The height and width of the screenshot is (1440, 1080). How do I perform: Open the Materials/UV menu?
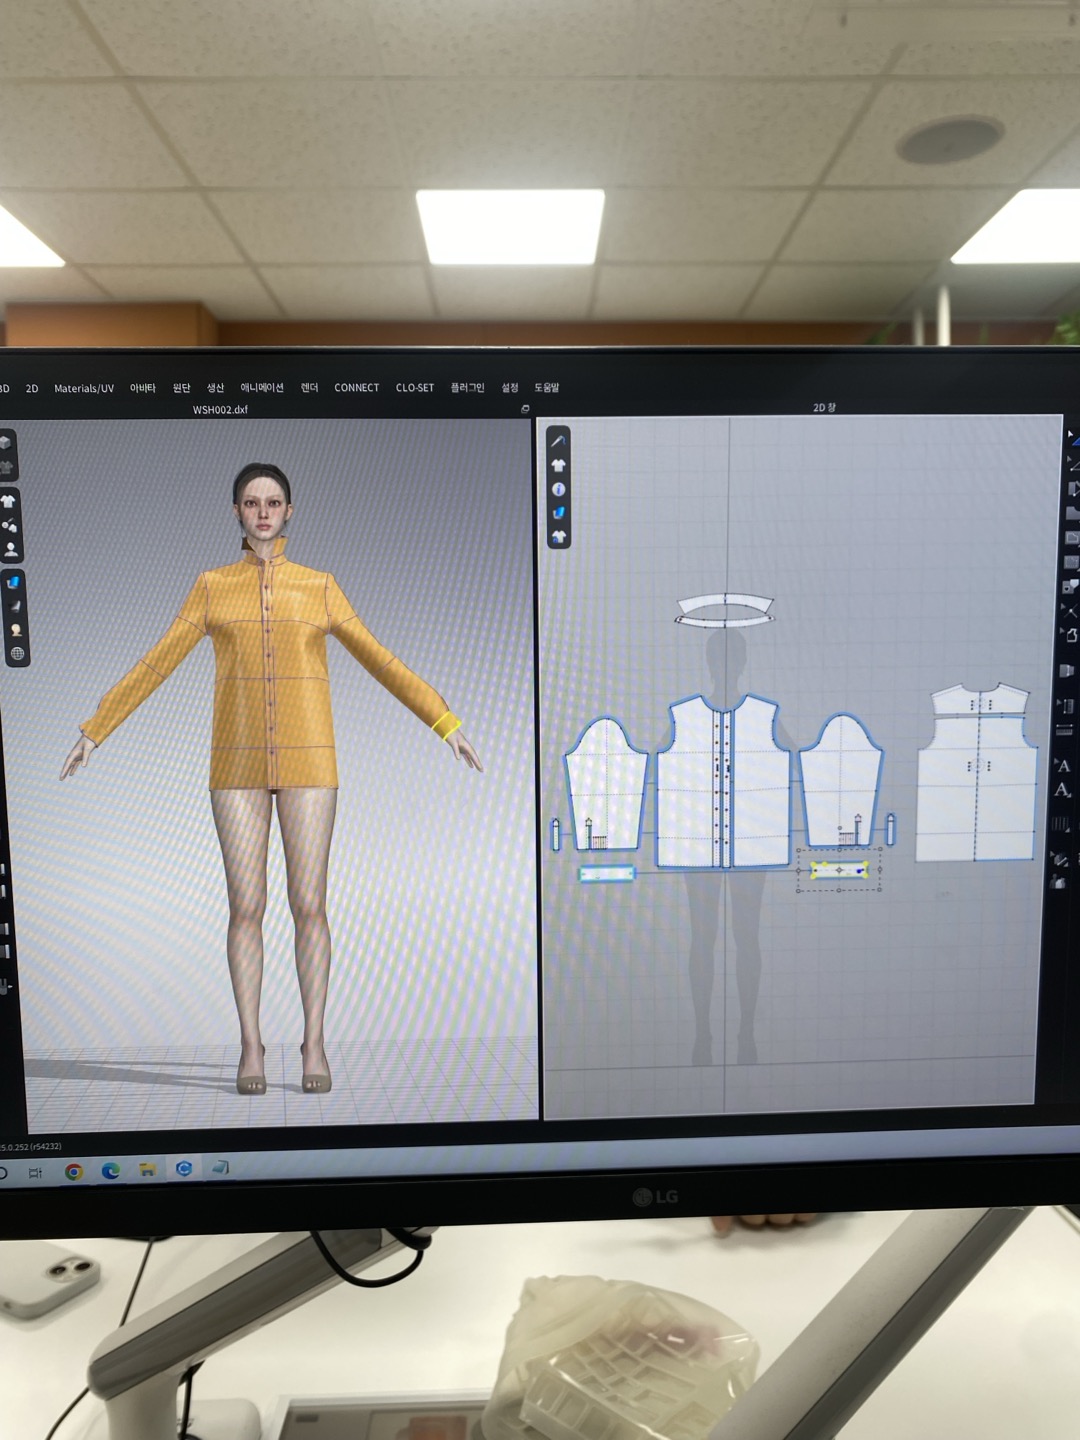pyautogui.click(x=84, y=389)
